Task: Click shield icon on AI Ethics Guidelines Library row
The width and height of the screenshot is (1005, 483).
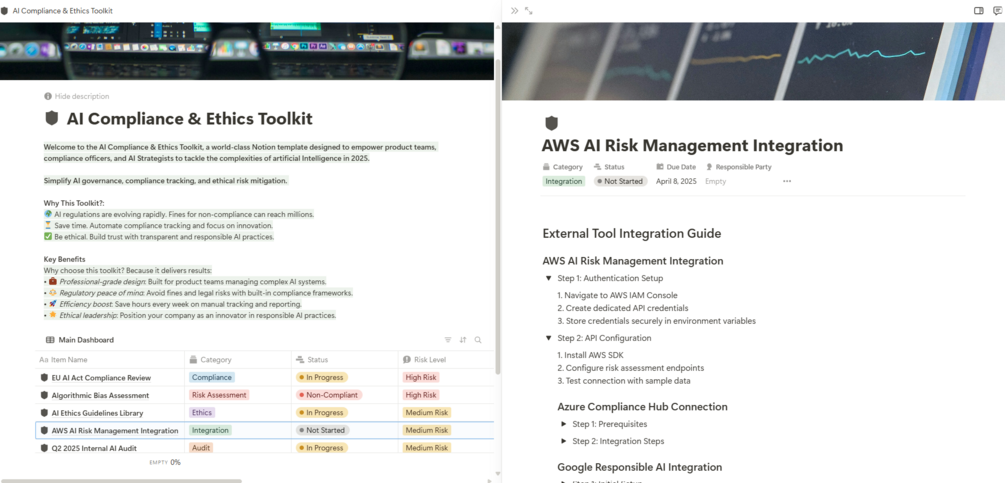Action: [x=44, y=413]
